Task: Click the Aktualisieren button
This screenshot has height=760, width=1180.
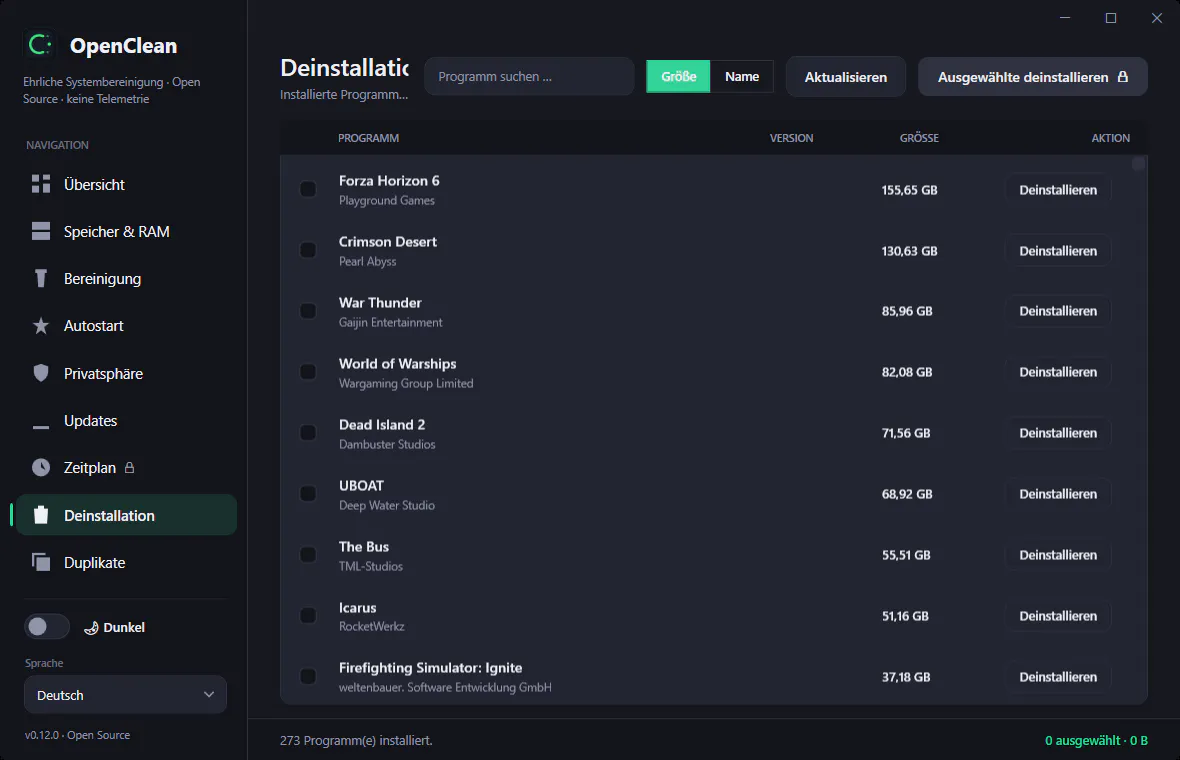Action: (846, 77)
